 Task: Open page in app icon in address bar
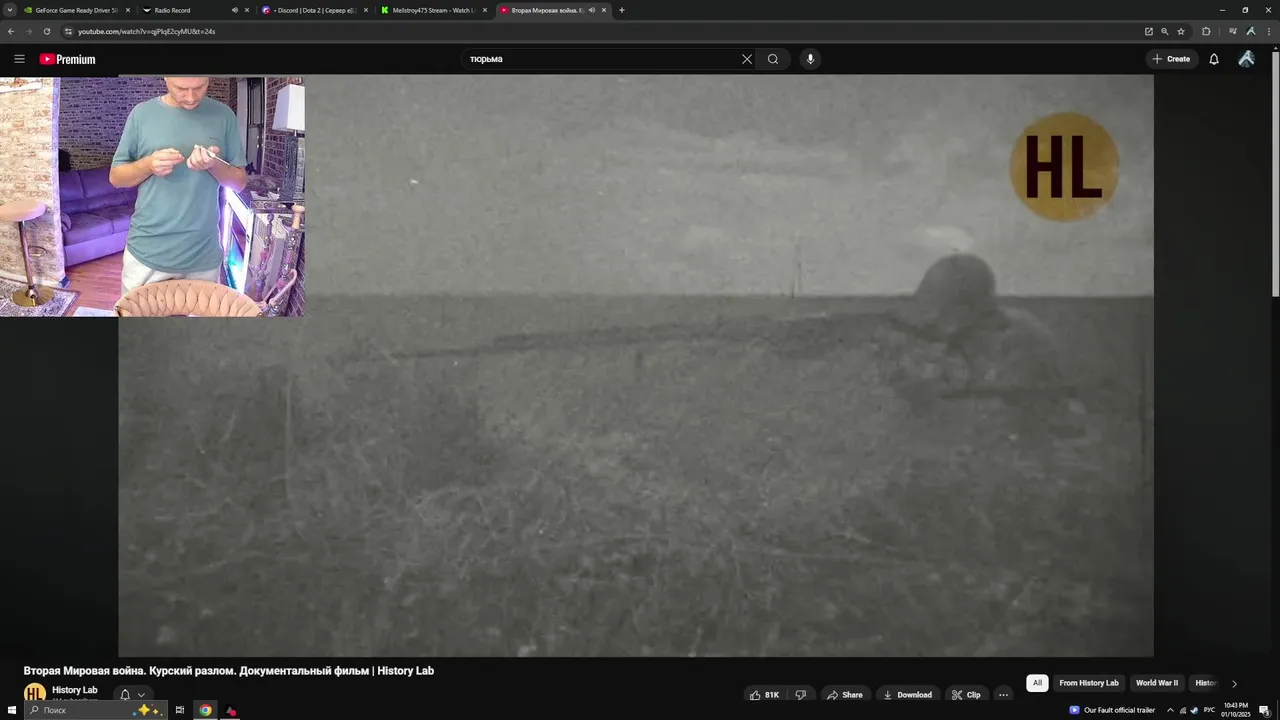pos(1149,31)
